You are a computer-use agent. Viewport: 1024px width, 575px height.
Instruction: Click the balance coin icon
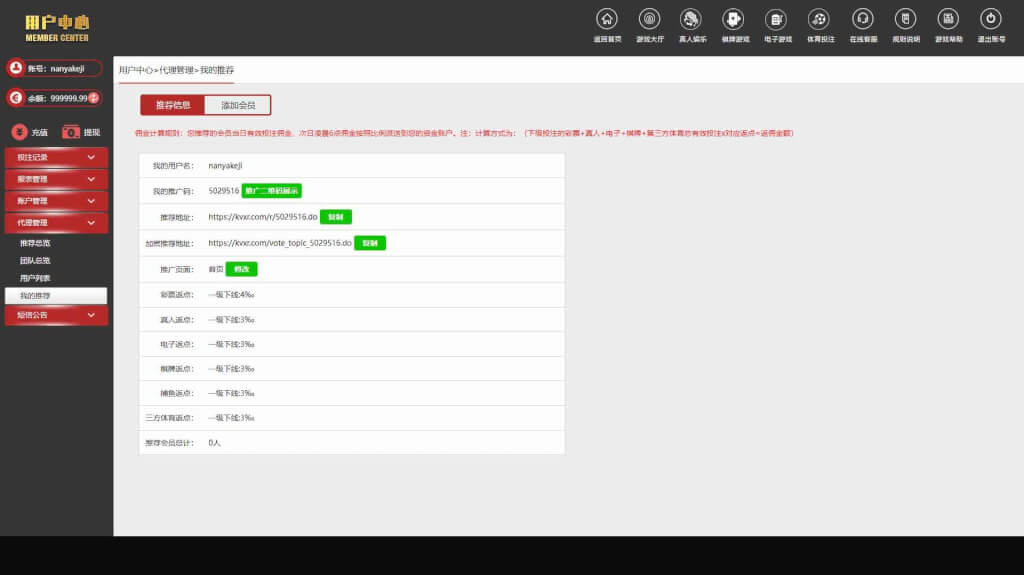click(x=16, y=97)
